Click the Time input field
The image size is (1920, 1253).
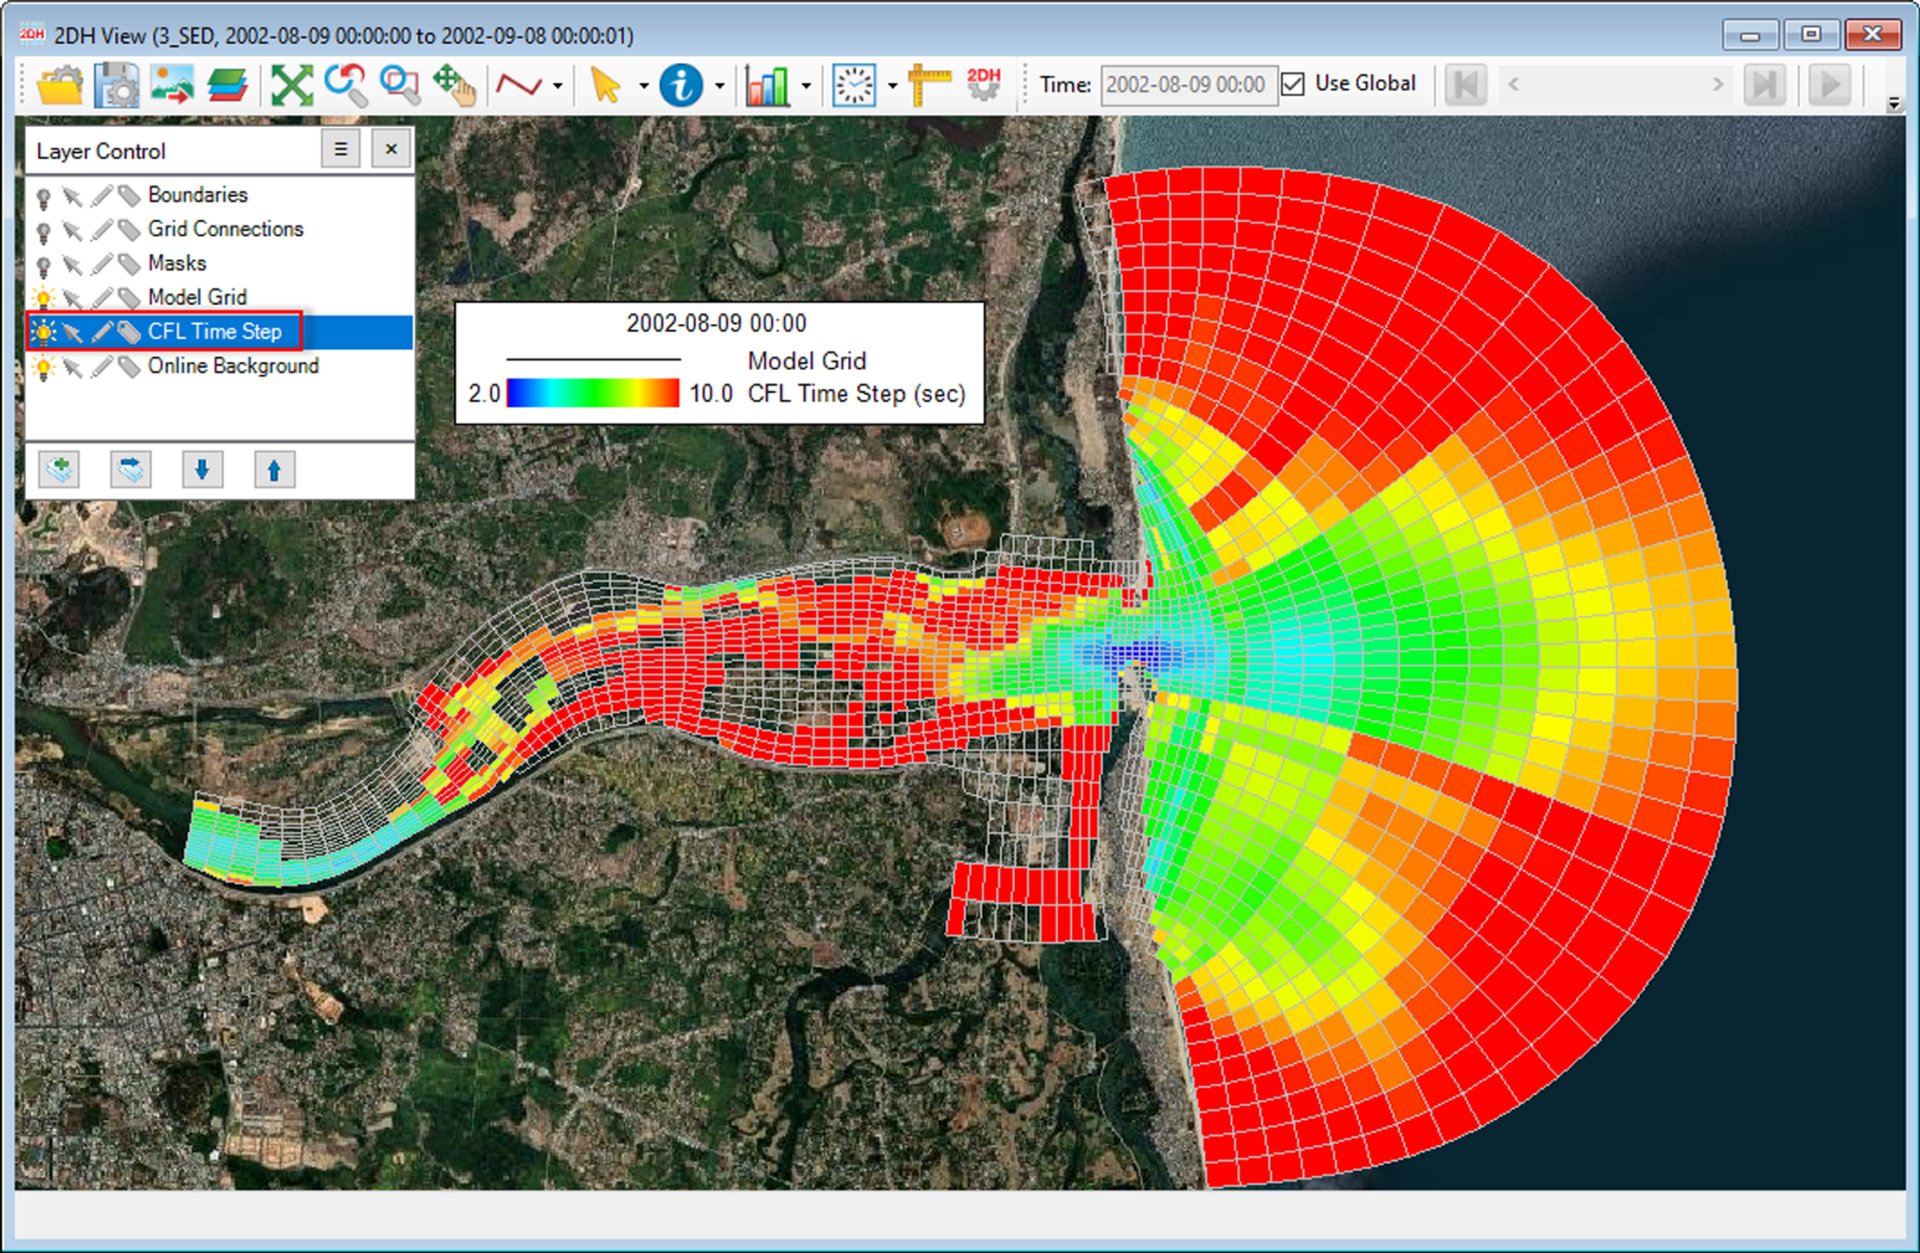(x=1187, y=85)
